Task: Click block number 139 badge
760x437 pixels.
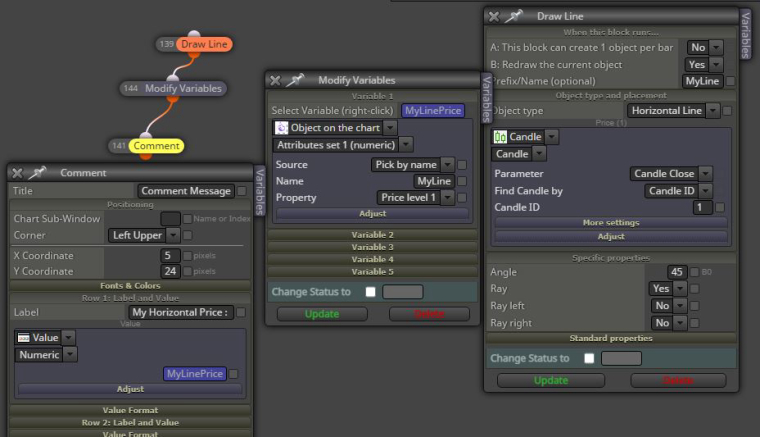Action: click(x=166, y=44)
